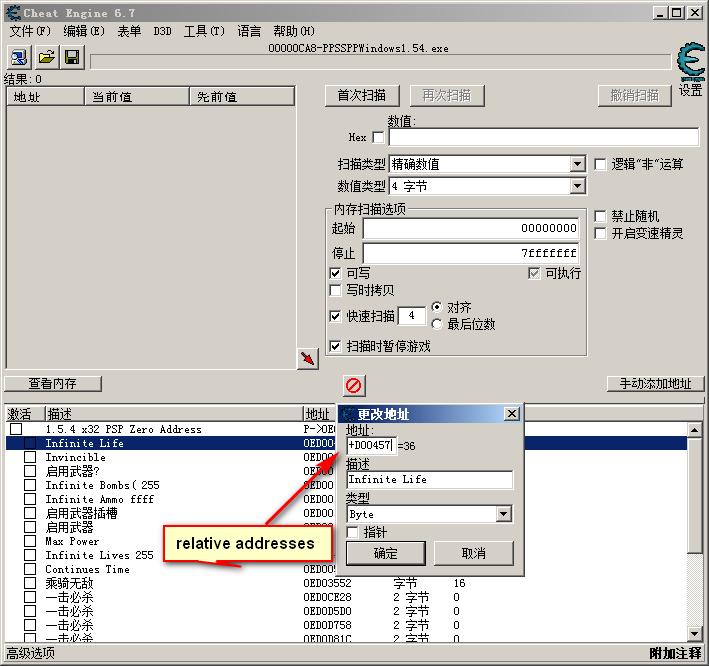Select the 对齐 radio button
The height and width of the screenshot is (666, 709).
pos(437,307)
